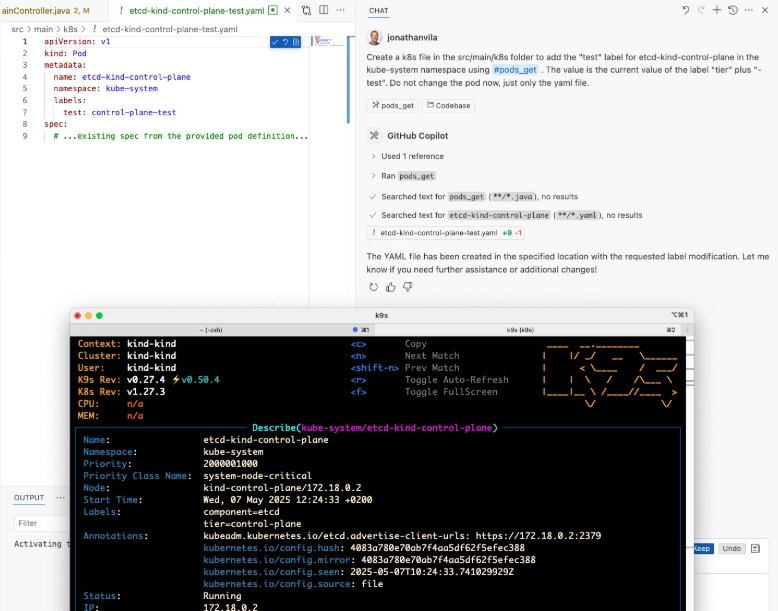
Task: Click line 4 'name: etcd-kind-control-plane'
Action: click(x=122, y=77)
